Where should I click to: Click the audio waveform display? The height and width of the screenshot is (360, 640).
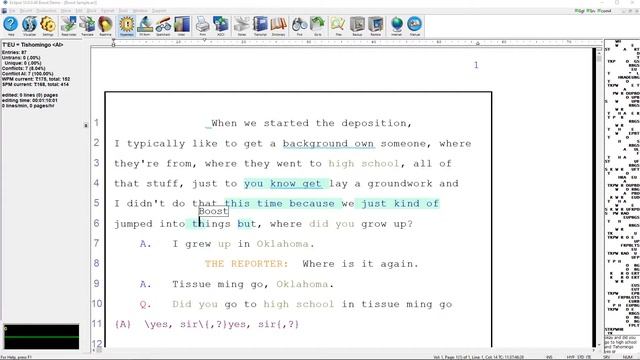point(42,337)
